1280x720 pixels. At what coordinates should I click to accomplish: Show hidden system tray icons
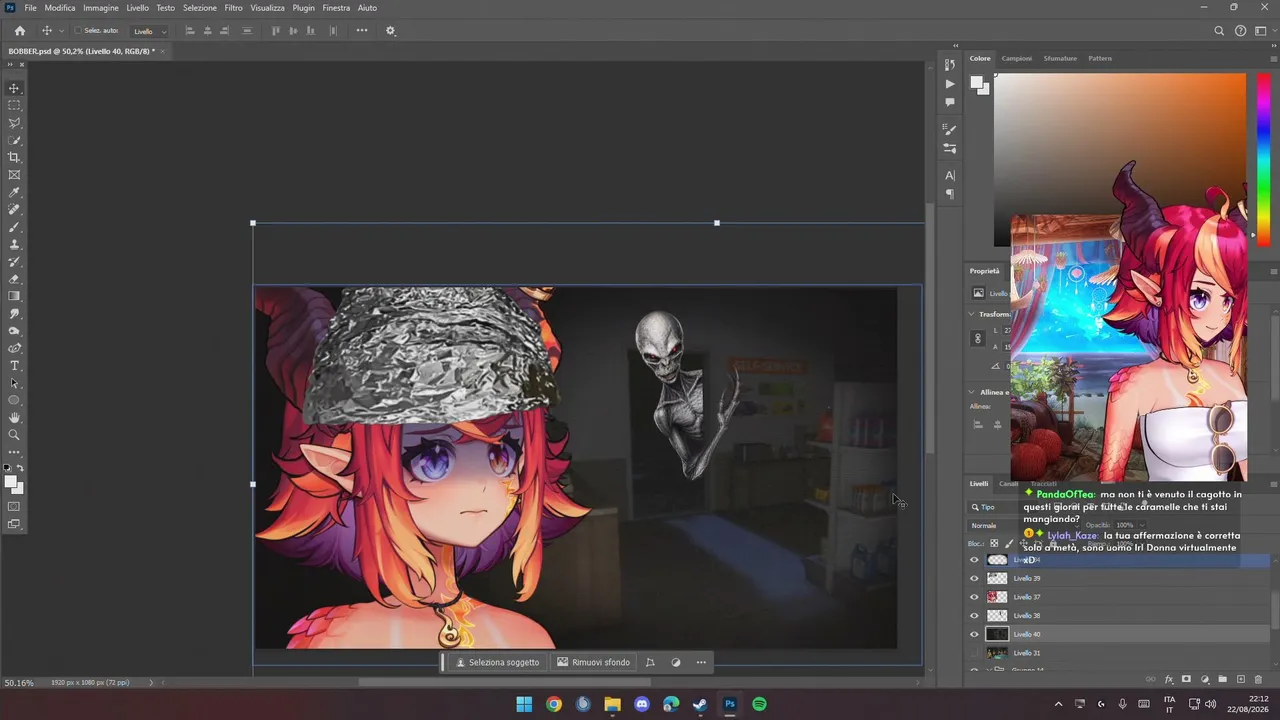(1058, 704)
